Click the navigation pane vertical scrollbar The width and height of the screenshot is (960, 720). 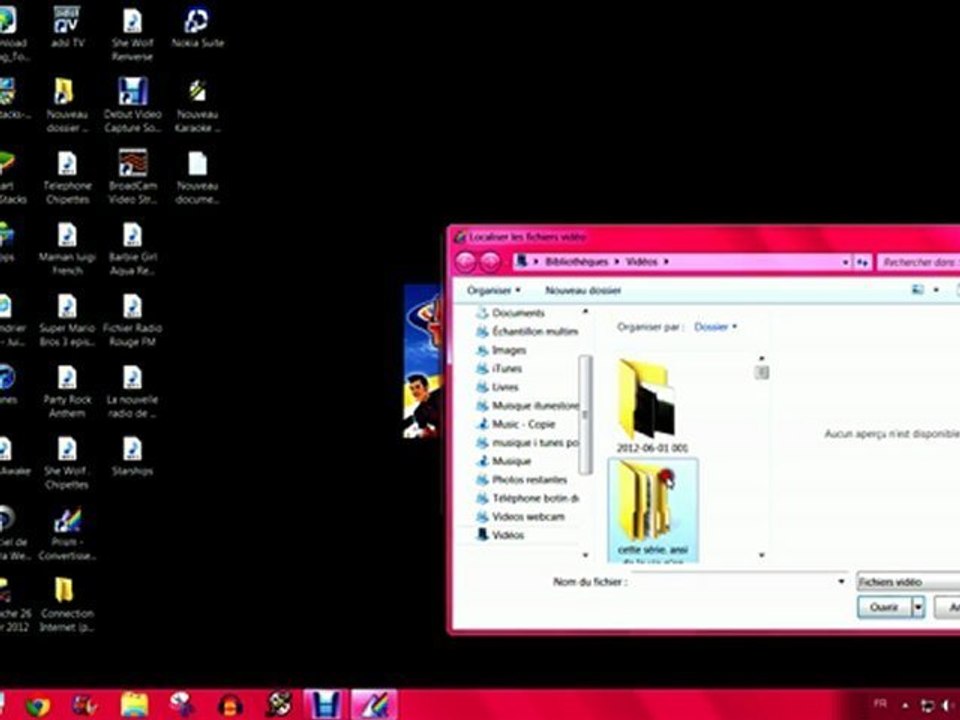pos(585,414)
